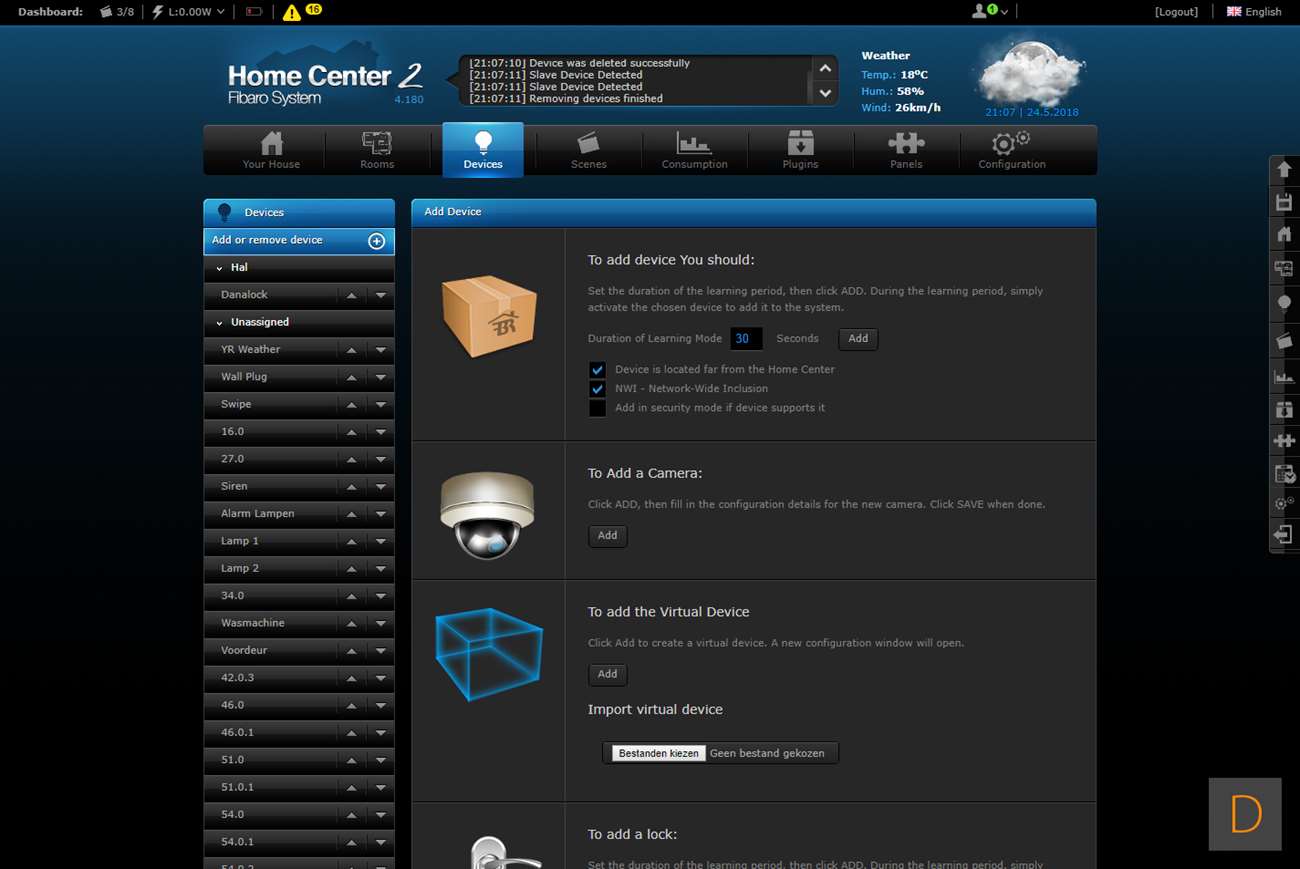
Task: Open the gear configuration icon in right sidebar
Action: coord(1284,503)
